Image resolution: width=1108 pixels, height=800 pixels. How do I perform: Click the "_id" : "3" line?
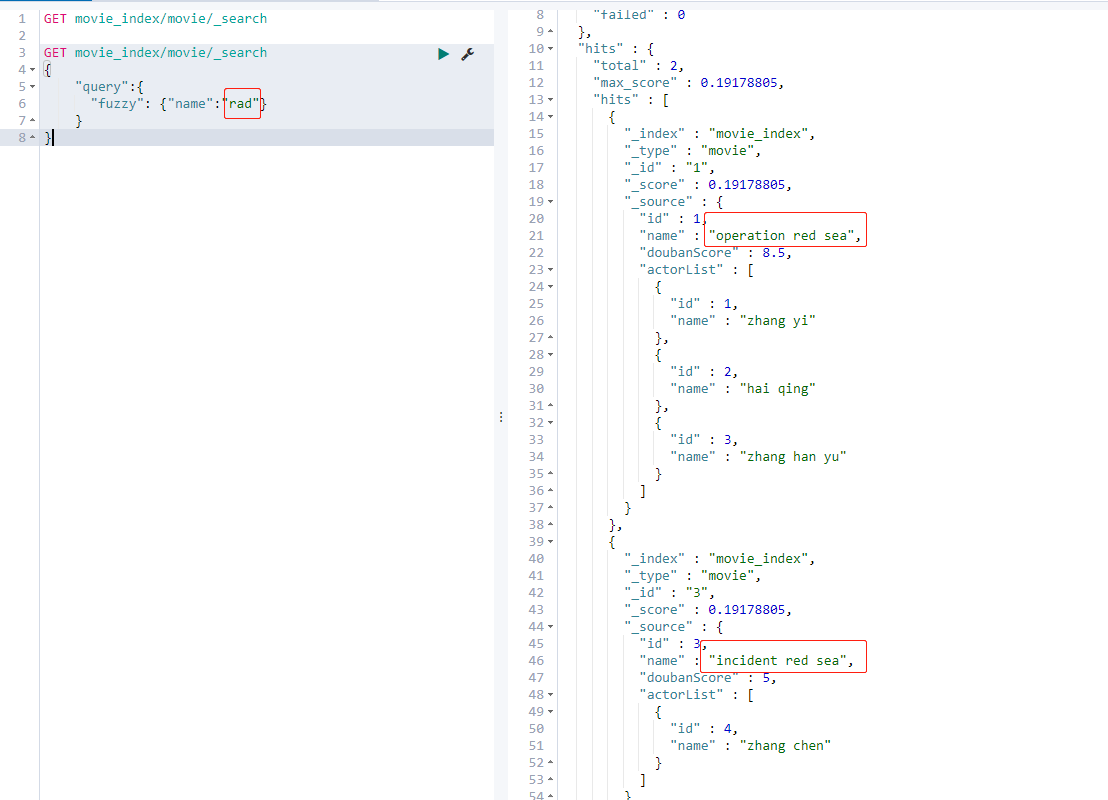click(669, 593)
